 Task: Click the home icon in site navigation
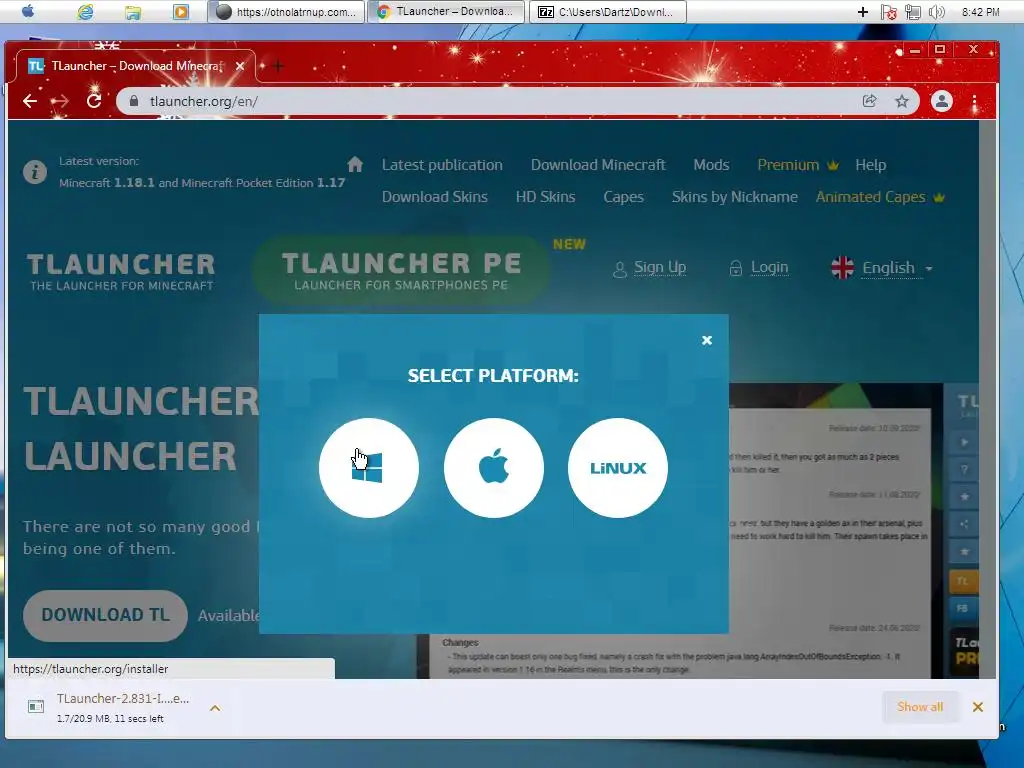pyautogui.click(x=355, y=164)
